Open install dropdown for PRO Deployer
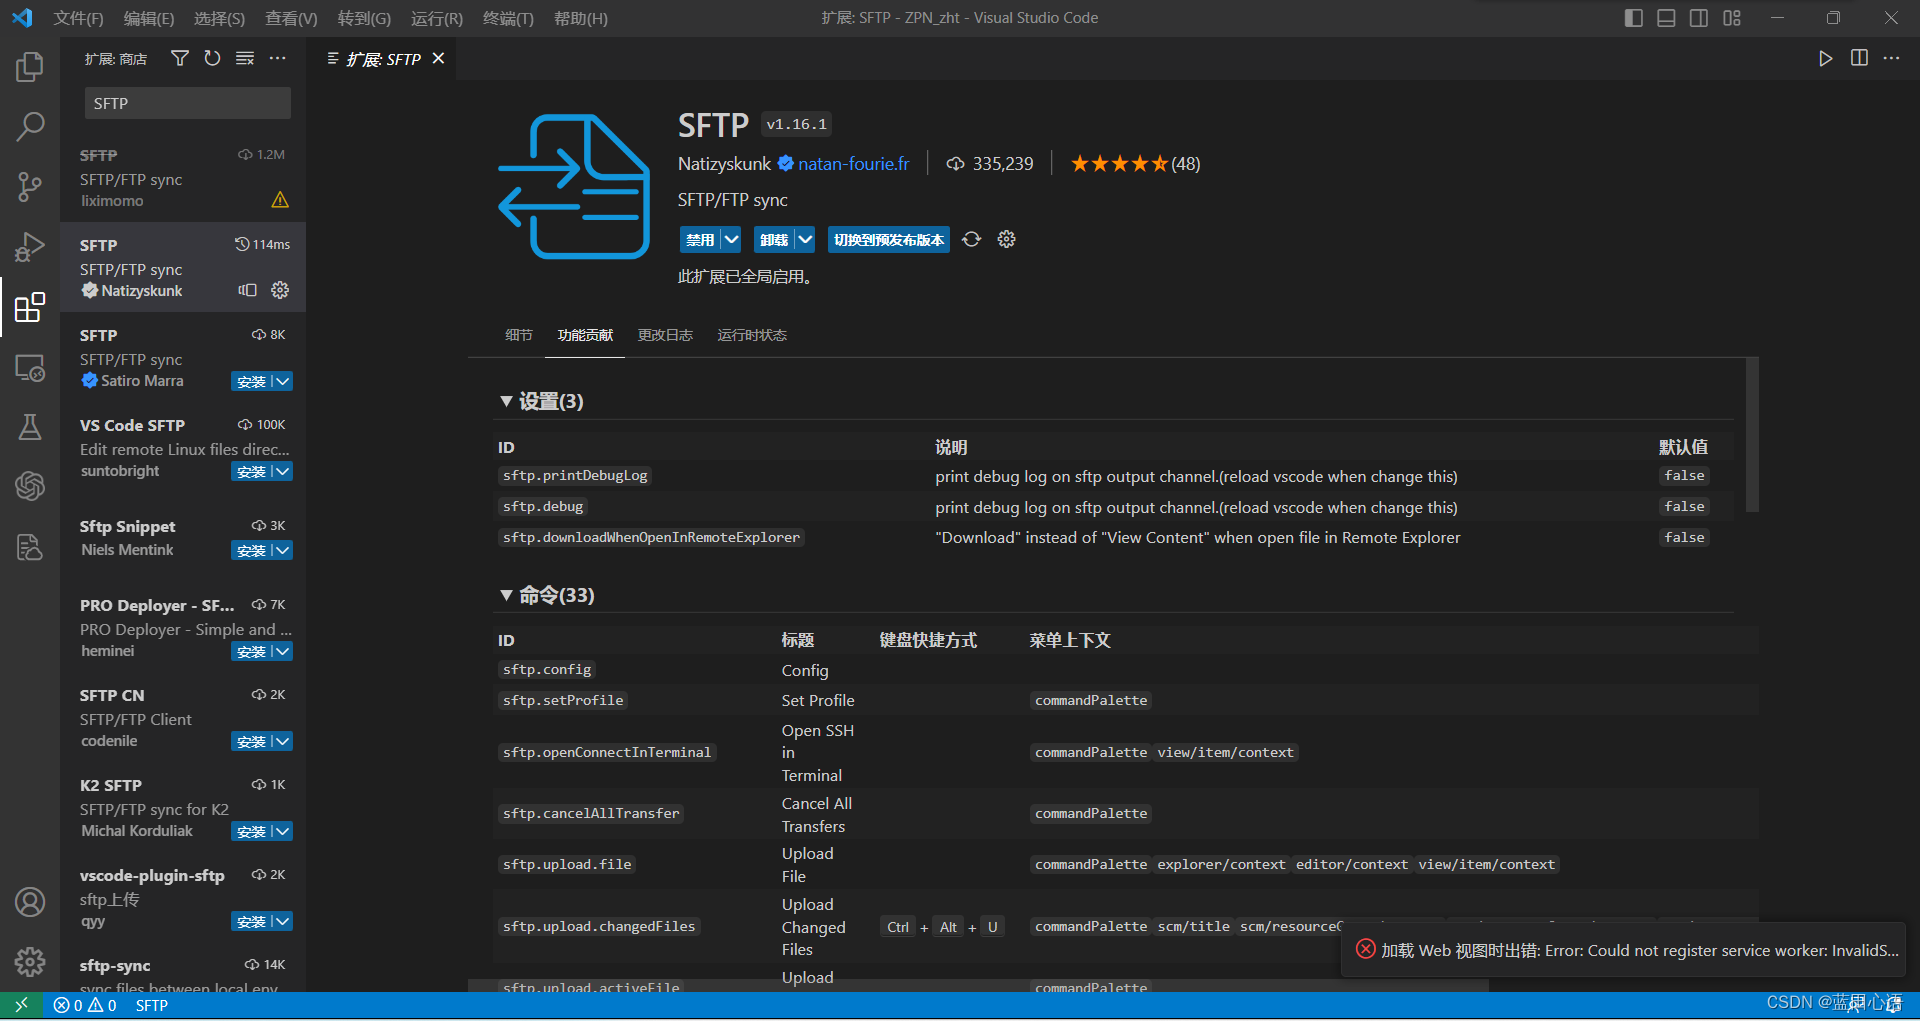The height and width of the screenshot is (1021, 1920). click(x=283, y=651)
